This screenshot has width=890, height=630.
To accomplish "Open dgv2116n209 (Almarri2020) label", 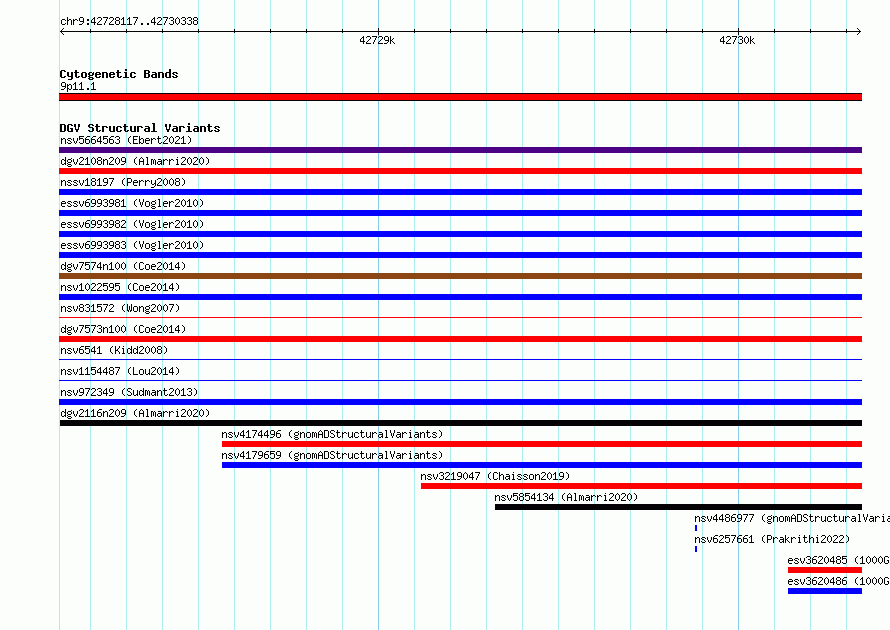I will [x=135, y=413].
